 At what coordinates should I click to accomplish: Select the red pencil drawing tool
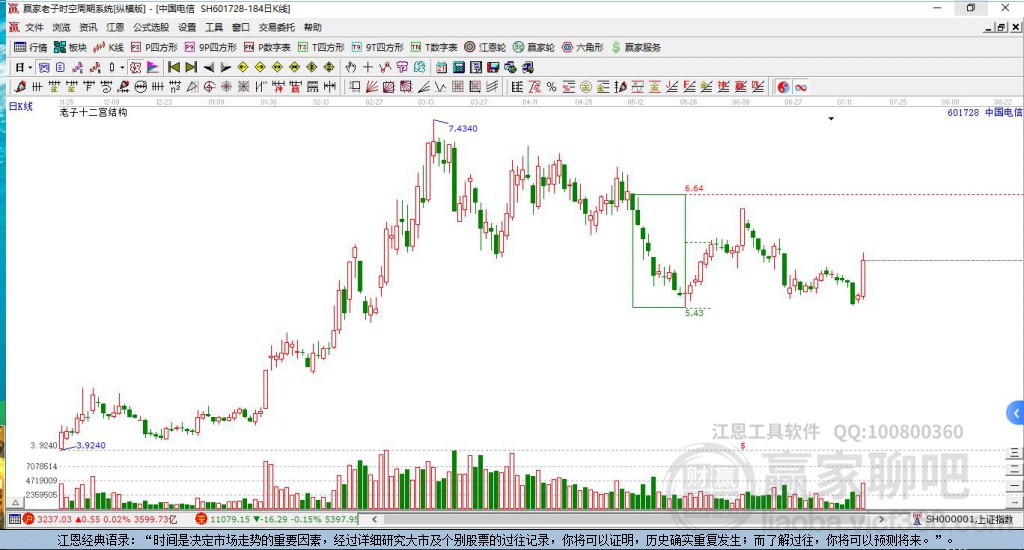(x=20, y=87)
